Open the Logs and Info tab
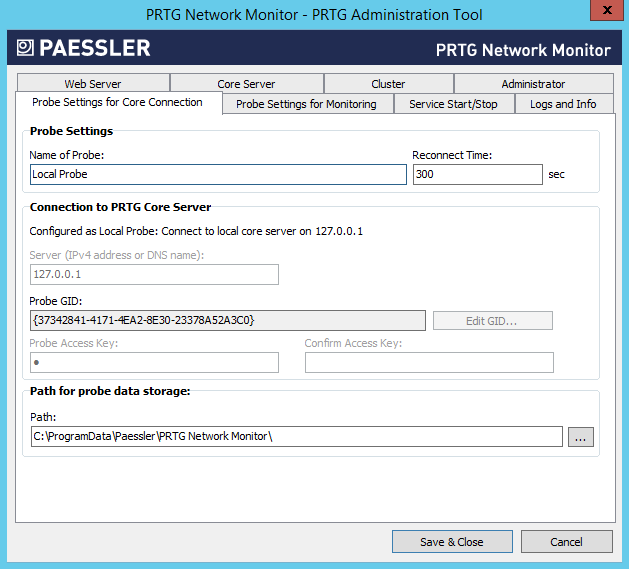The height and width of the screenshot is (569, 629). (x=563, y=104)
